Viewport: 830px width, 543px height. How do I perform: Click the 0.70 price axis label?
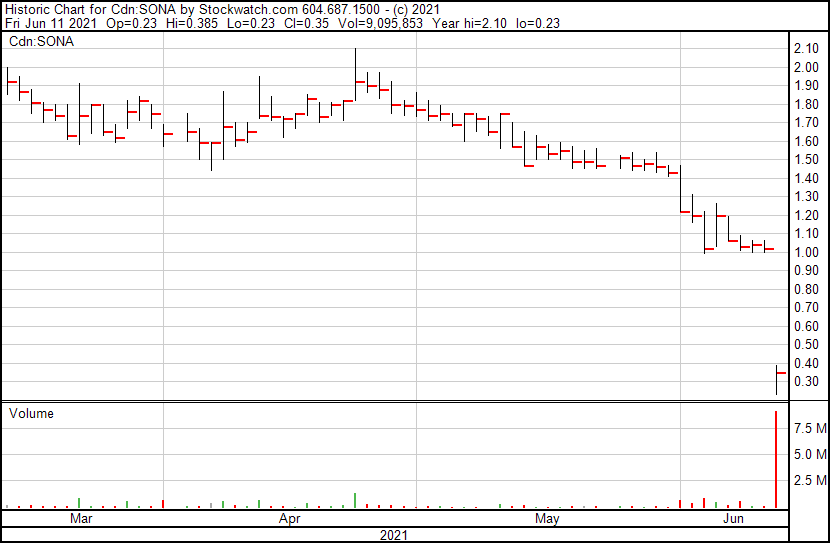[x=806, y=307]
